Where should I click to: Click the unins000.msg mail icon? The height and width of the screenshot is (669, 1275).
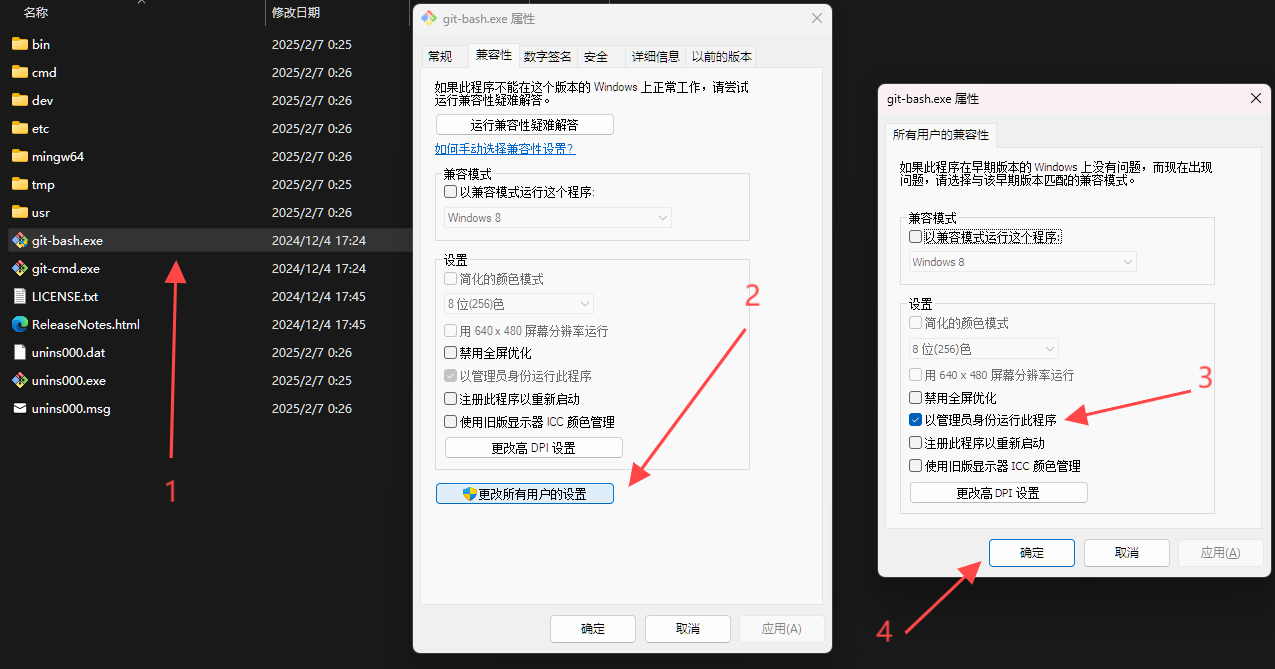18,408
